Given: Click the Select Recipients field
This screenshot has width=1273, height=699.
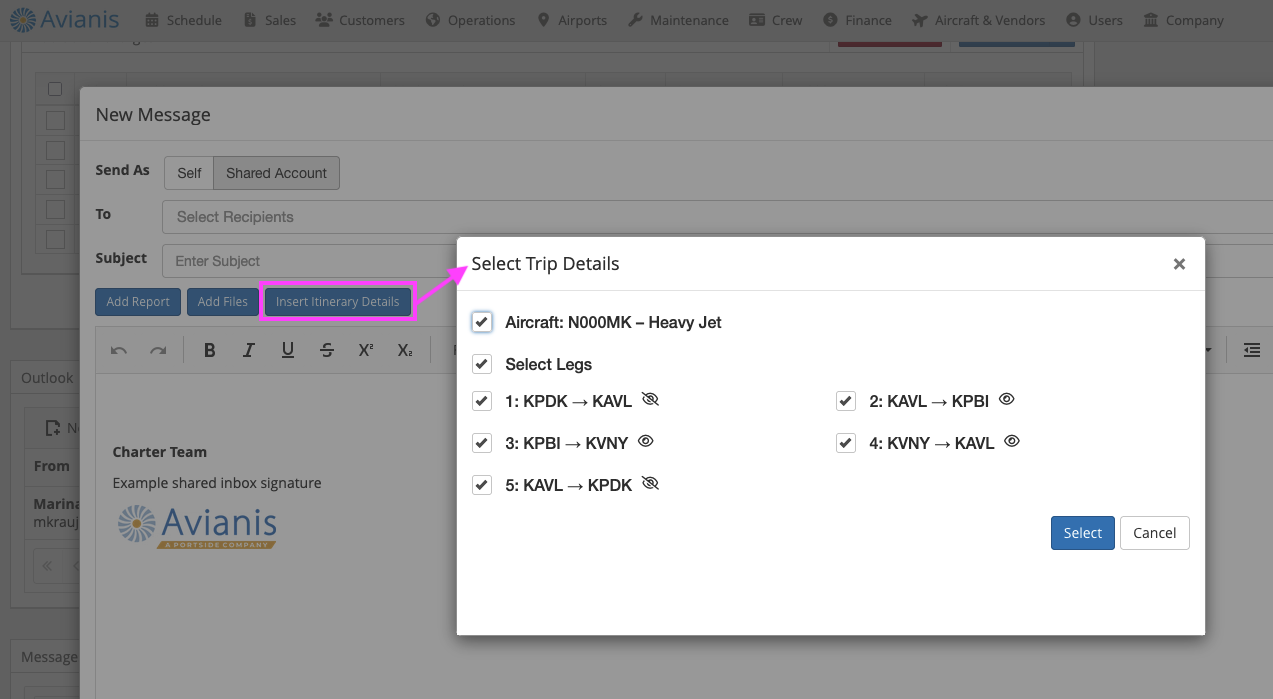Looking at the screenshot, I should pyautogui.click(x=717, y=217).
